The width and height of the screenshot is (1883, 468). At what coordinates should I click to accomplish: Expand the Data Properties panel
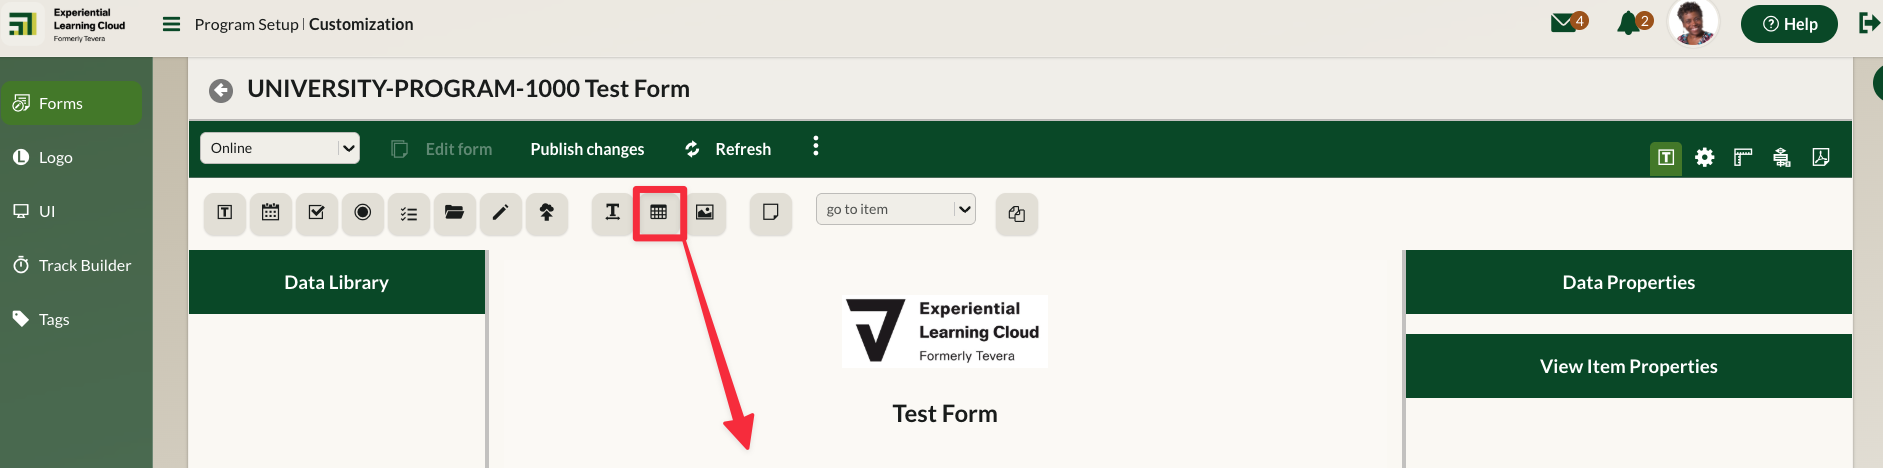pos(1629,282)
